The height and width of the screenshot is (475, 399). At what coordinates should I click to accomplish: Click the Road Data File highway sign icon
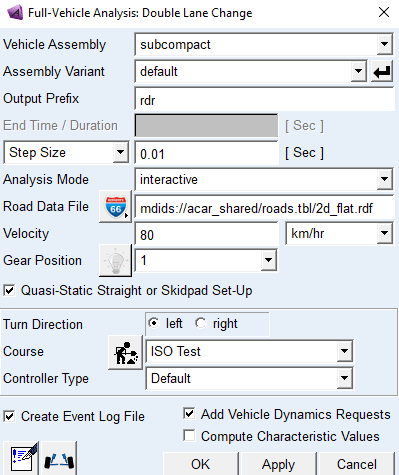click(x=115, y=207)
